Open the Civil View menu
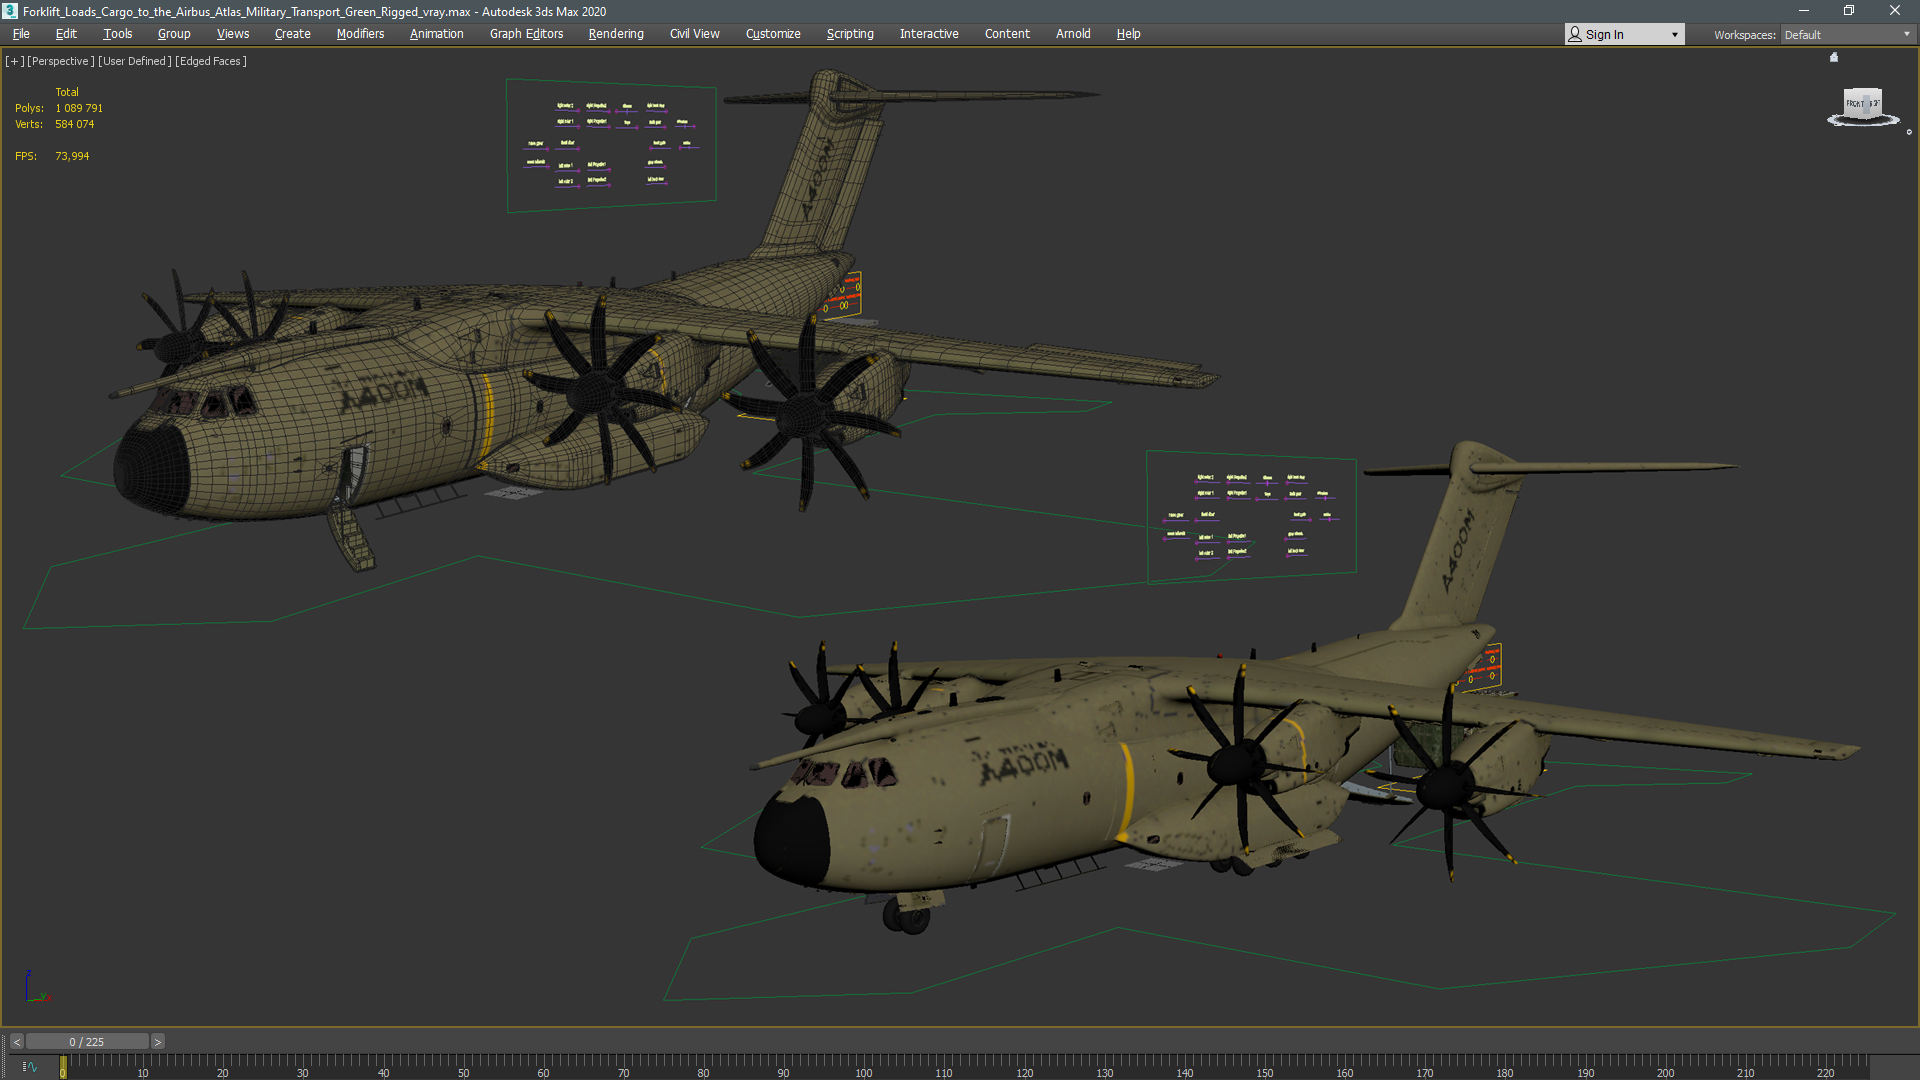 point(694,34)
